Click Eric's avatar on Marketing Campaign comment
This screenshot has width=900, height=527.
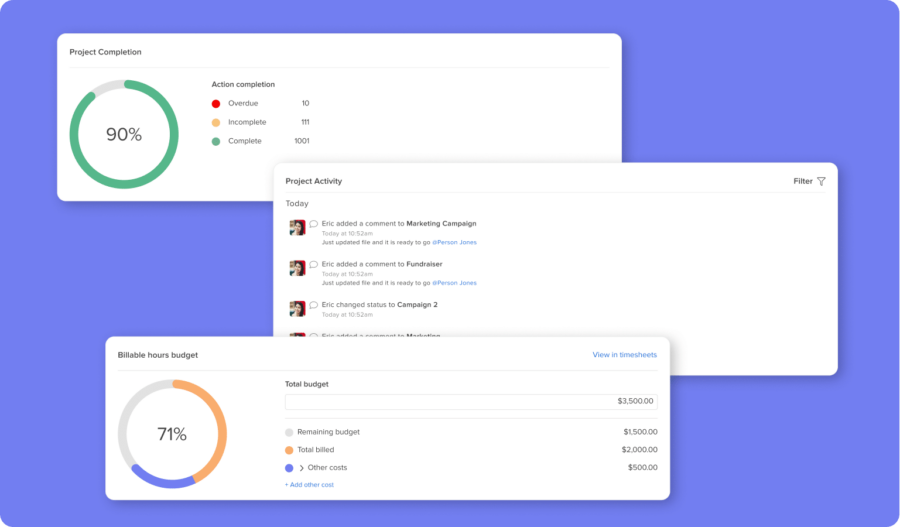click(x=297, y=228)
